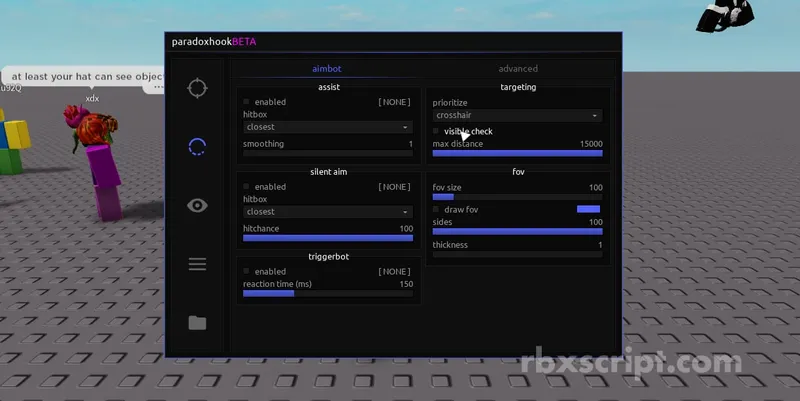Adjust the fov sides slider

[517, 232]
